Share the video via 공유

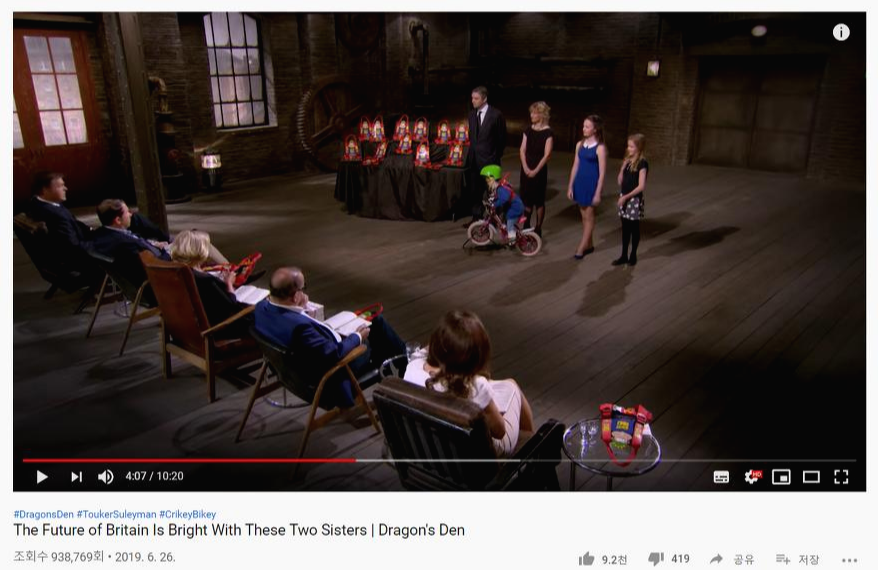[732, 559]
